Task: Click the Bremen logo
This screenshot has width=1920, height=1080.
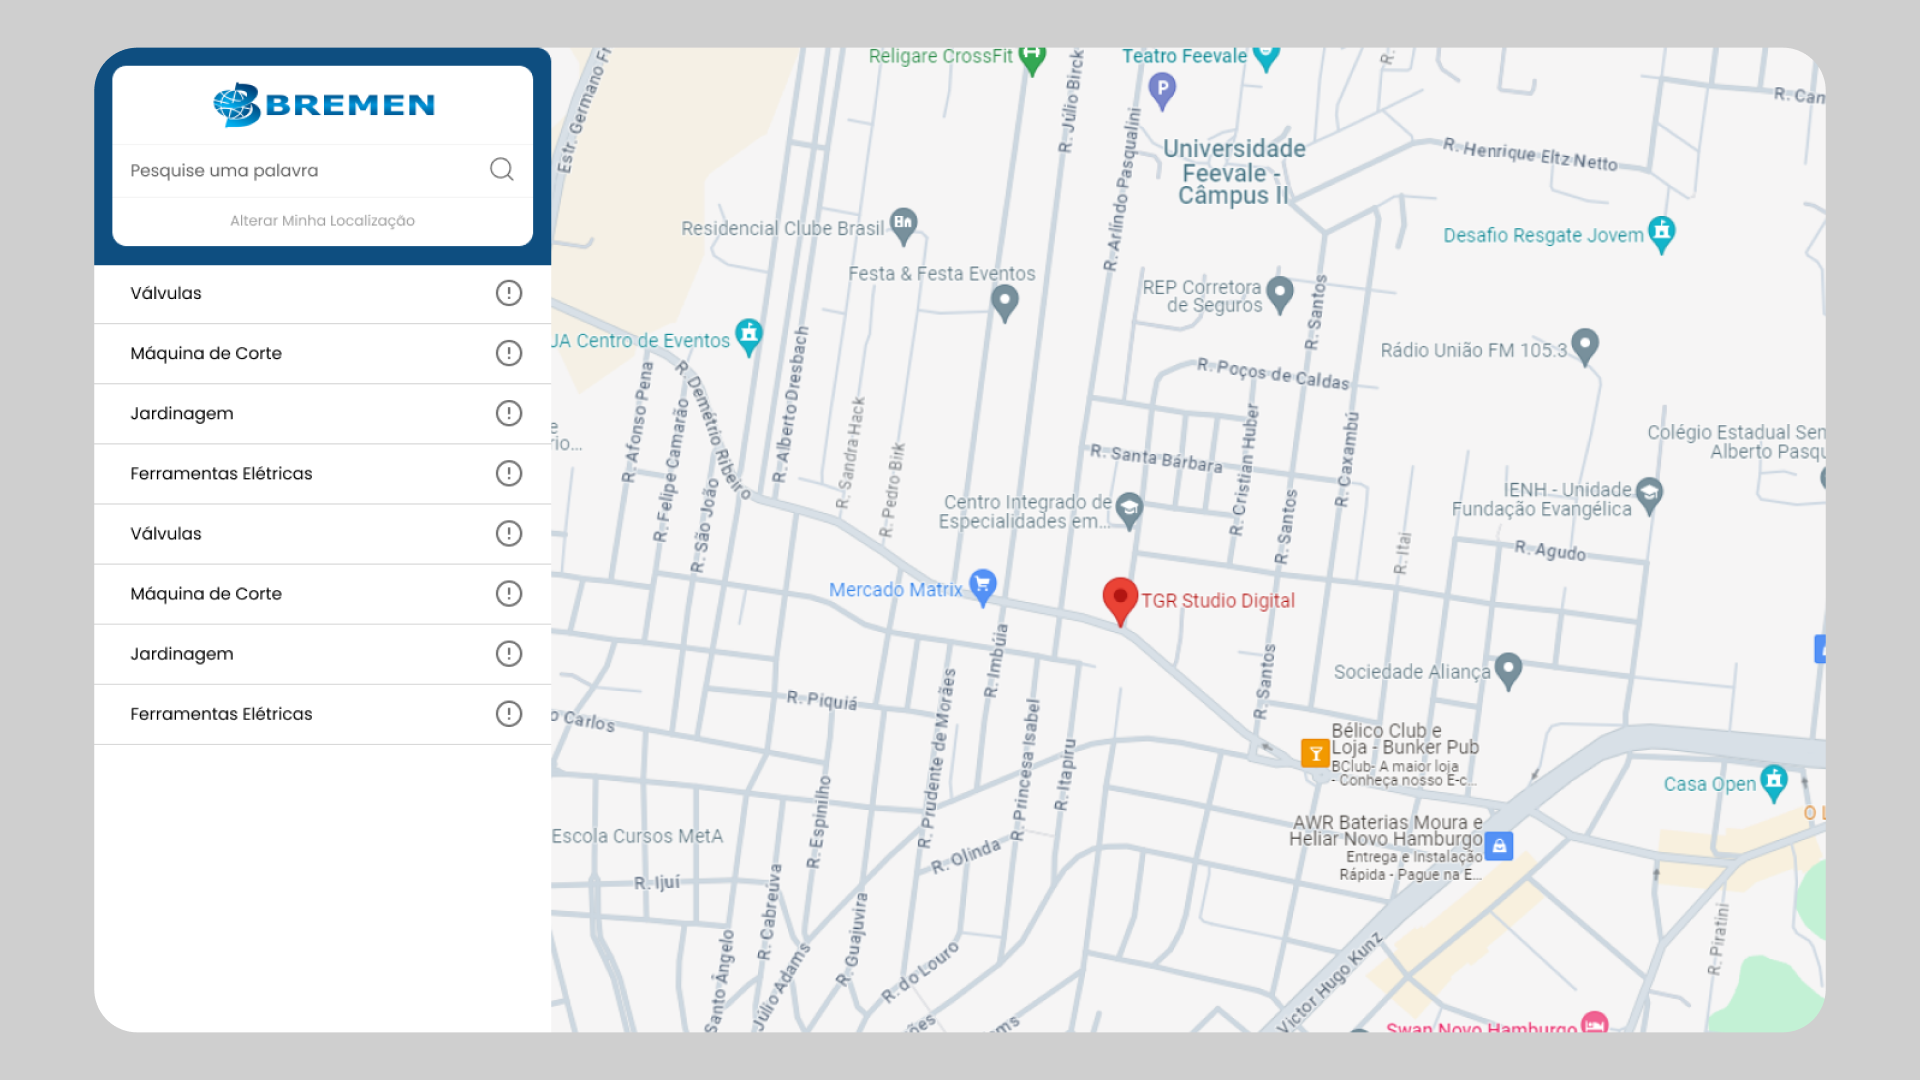Action: [323, 105]
